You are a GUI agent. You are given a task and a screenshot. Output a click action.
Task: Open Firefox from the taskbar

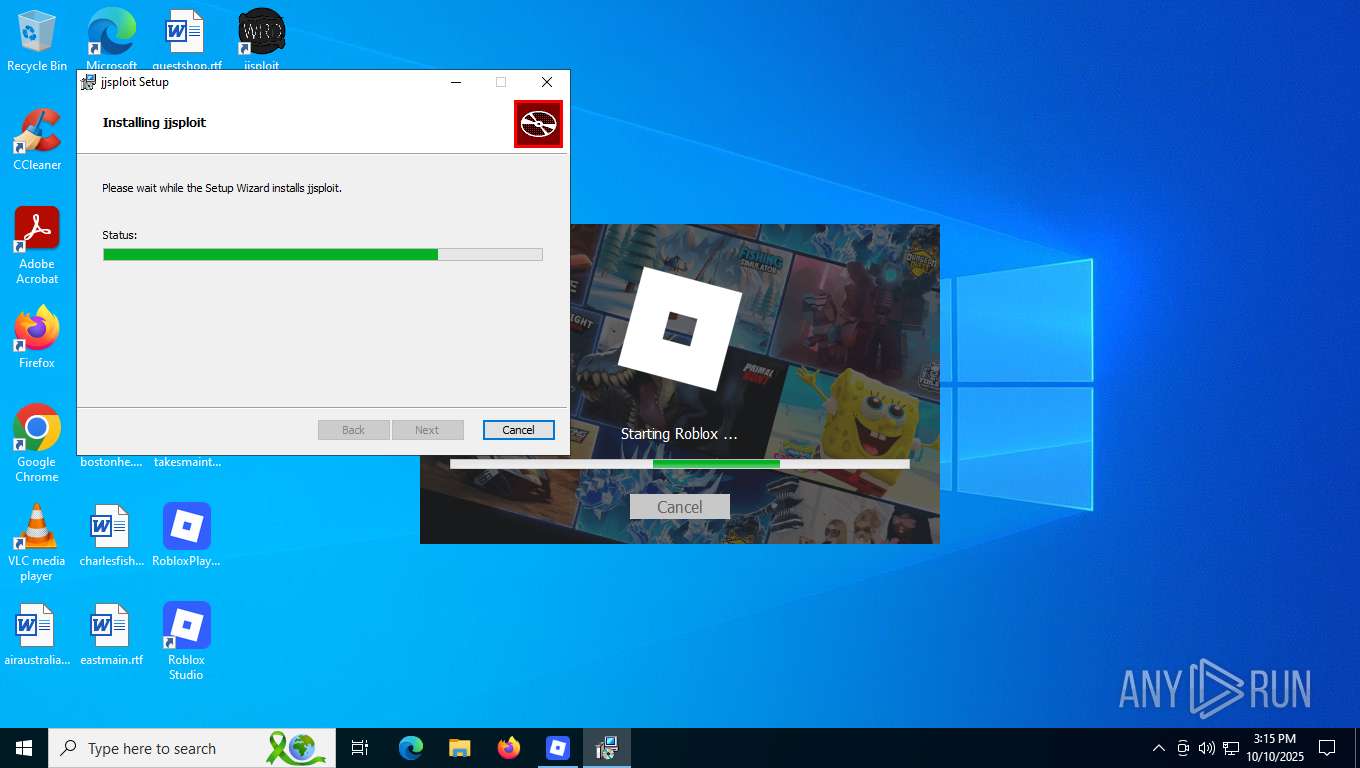[509, 748]
